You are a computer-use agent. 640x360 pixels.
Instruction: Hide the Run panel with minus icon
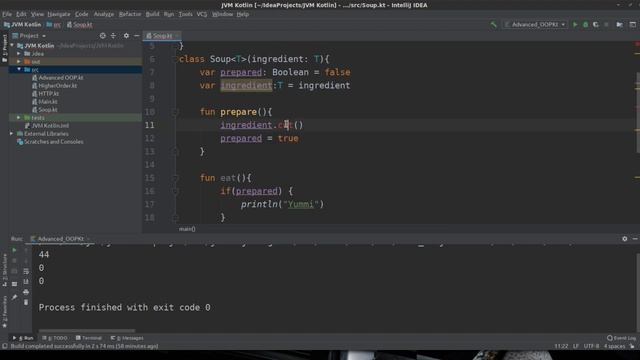[x=635, y=239]
